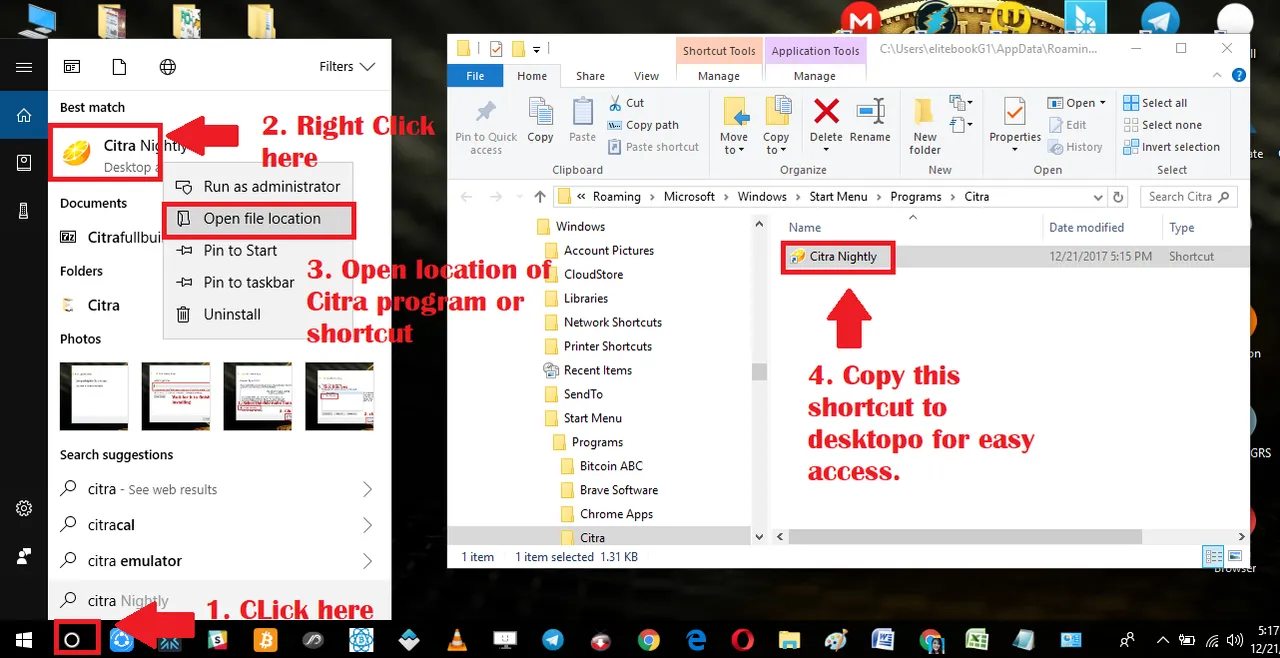The height and width of the screenshot is (658, 1280).
Task: Choose Run as administrator
Action: coord(258,186)
